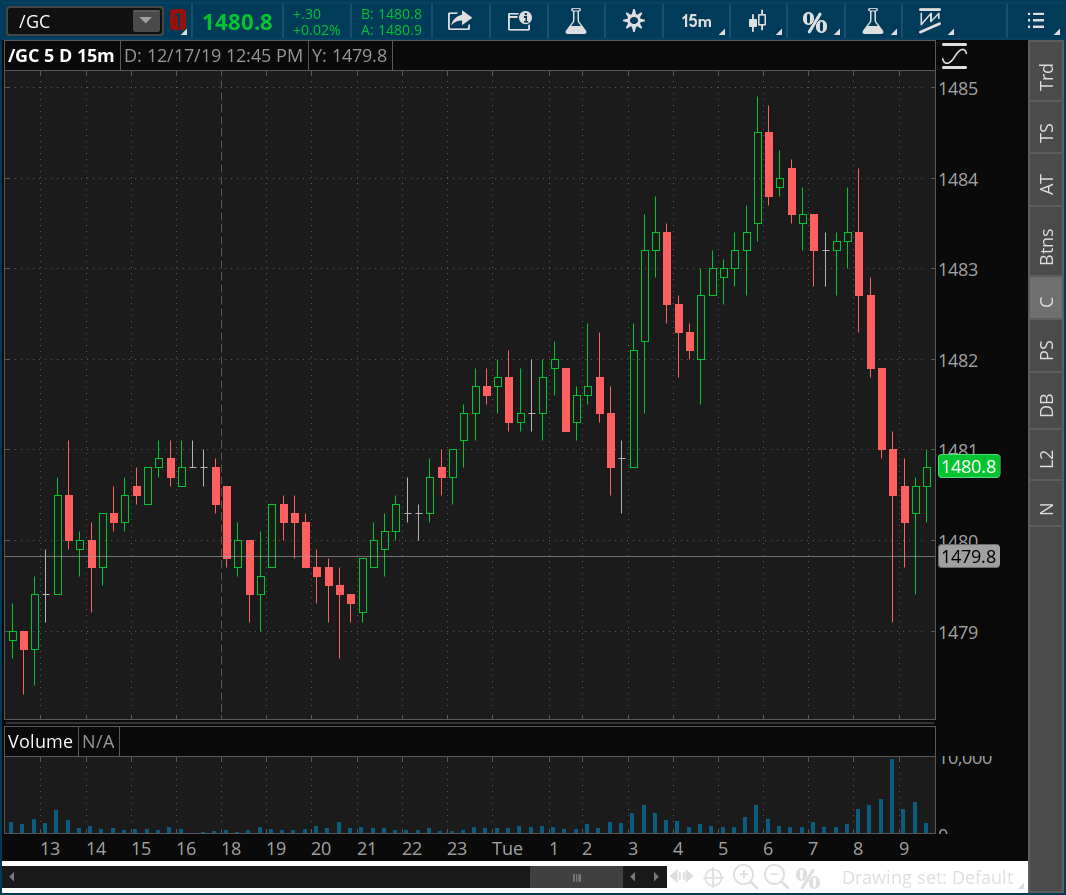Click the red symbol link number 1 icon
Image resolution: width=1066 pixels, height=895 pixels.
(x=177, y=21)
